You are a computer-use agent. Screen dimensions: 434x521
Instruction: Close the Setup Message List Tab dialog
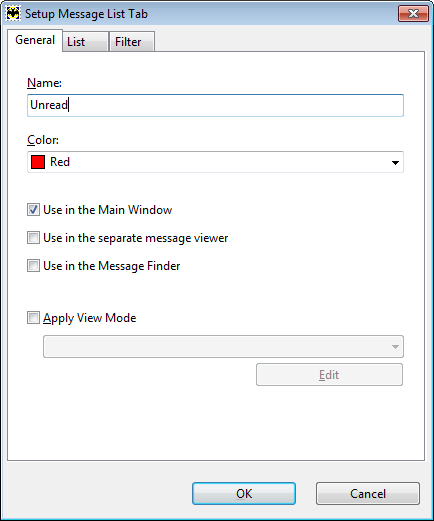pyautogui.click(x=413, y=14)
